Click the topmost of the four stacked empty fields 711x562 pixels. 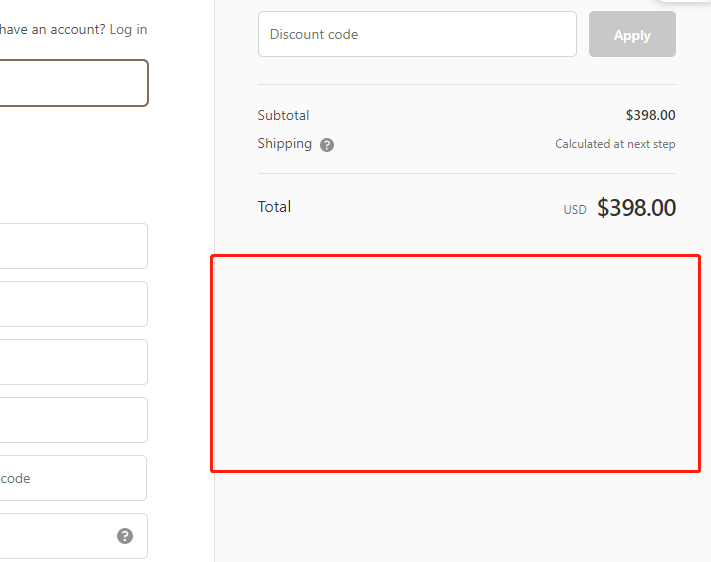[72, 246]
